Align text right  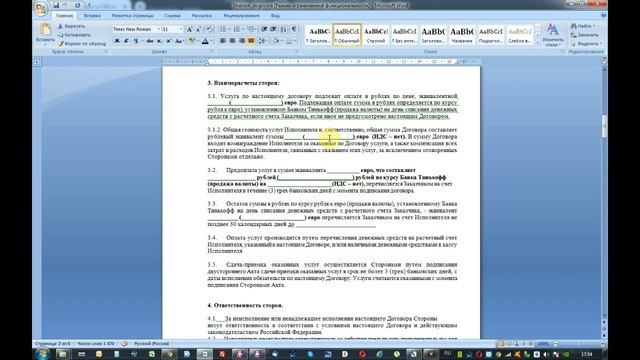click(242, 41)
